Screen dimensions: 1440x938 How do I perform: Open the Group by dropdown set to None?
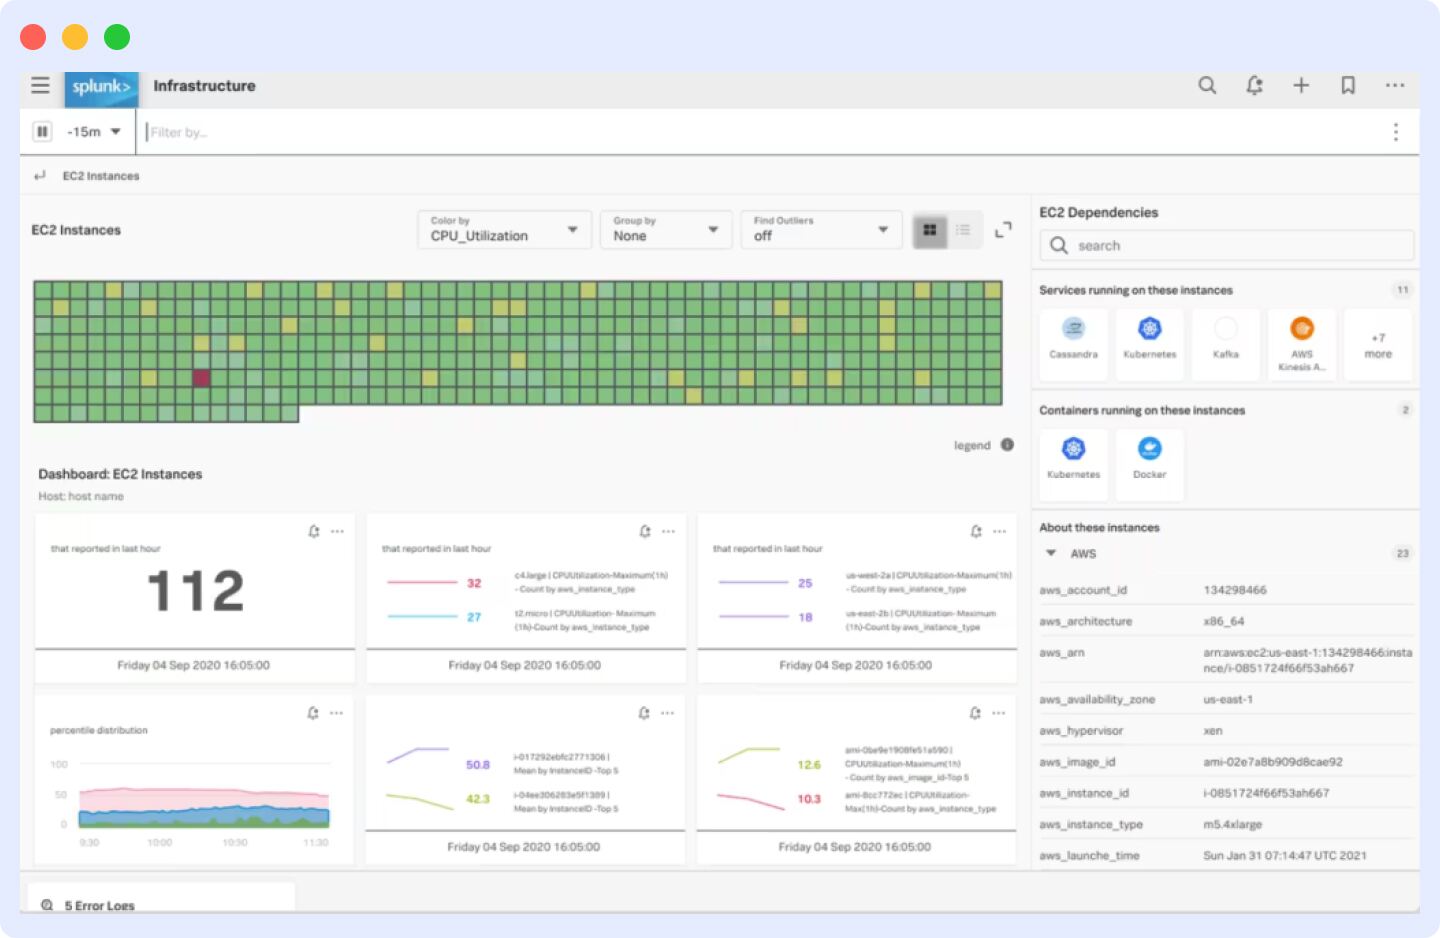tap(665, 230)
